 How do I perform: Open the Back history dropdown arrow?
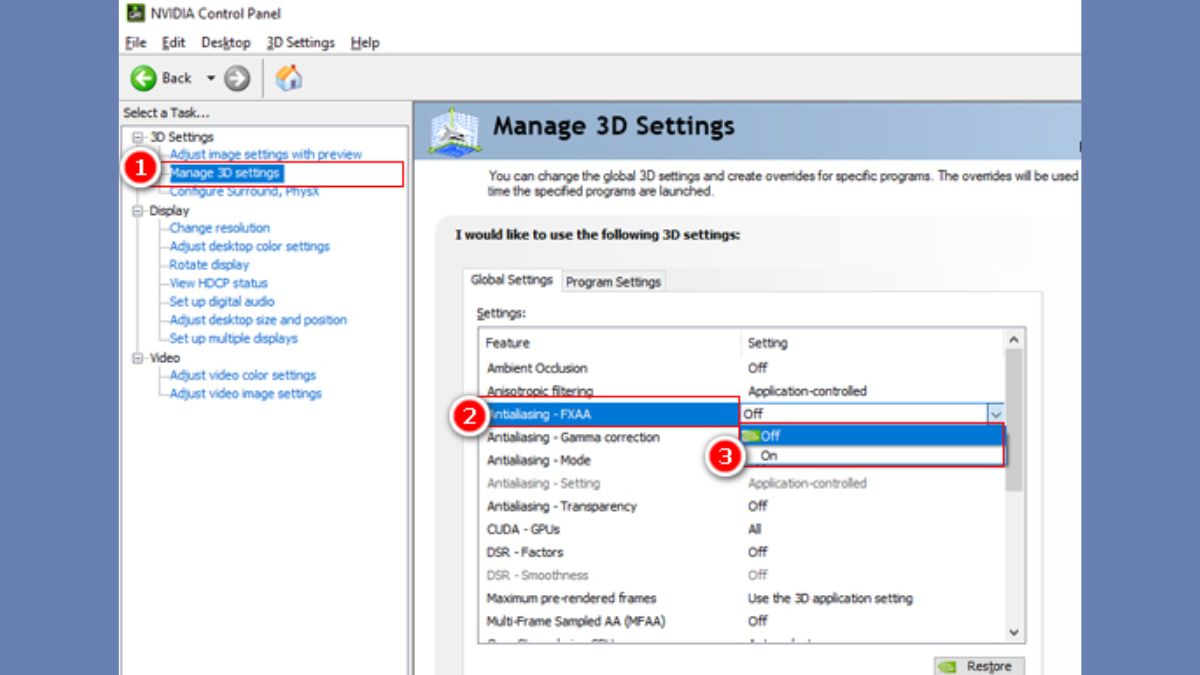tap(211, 78)
